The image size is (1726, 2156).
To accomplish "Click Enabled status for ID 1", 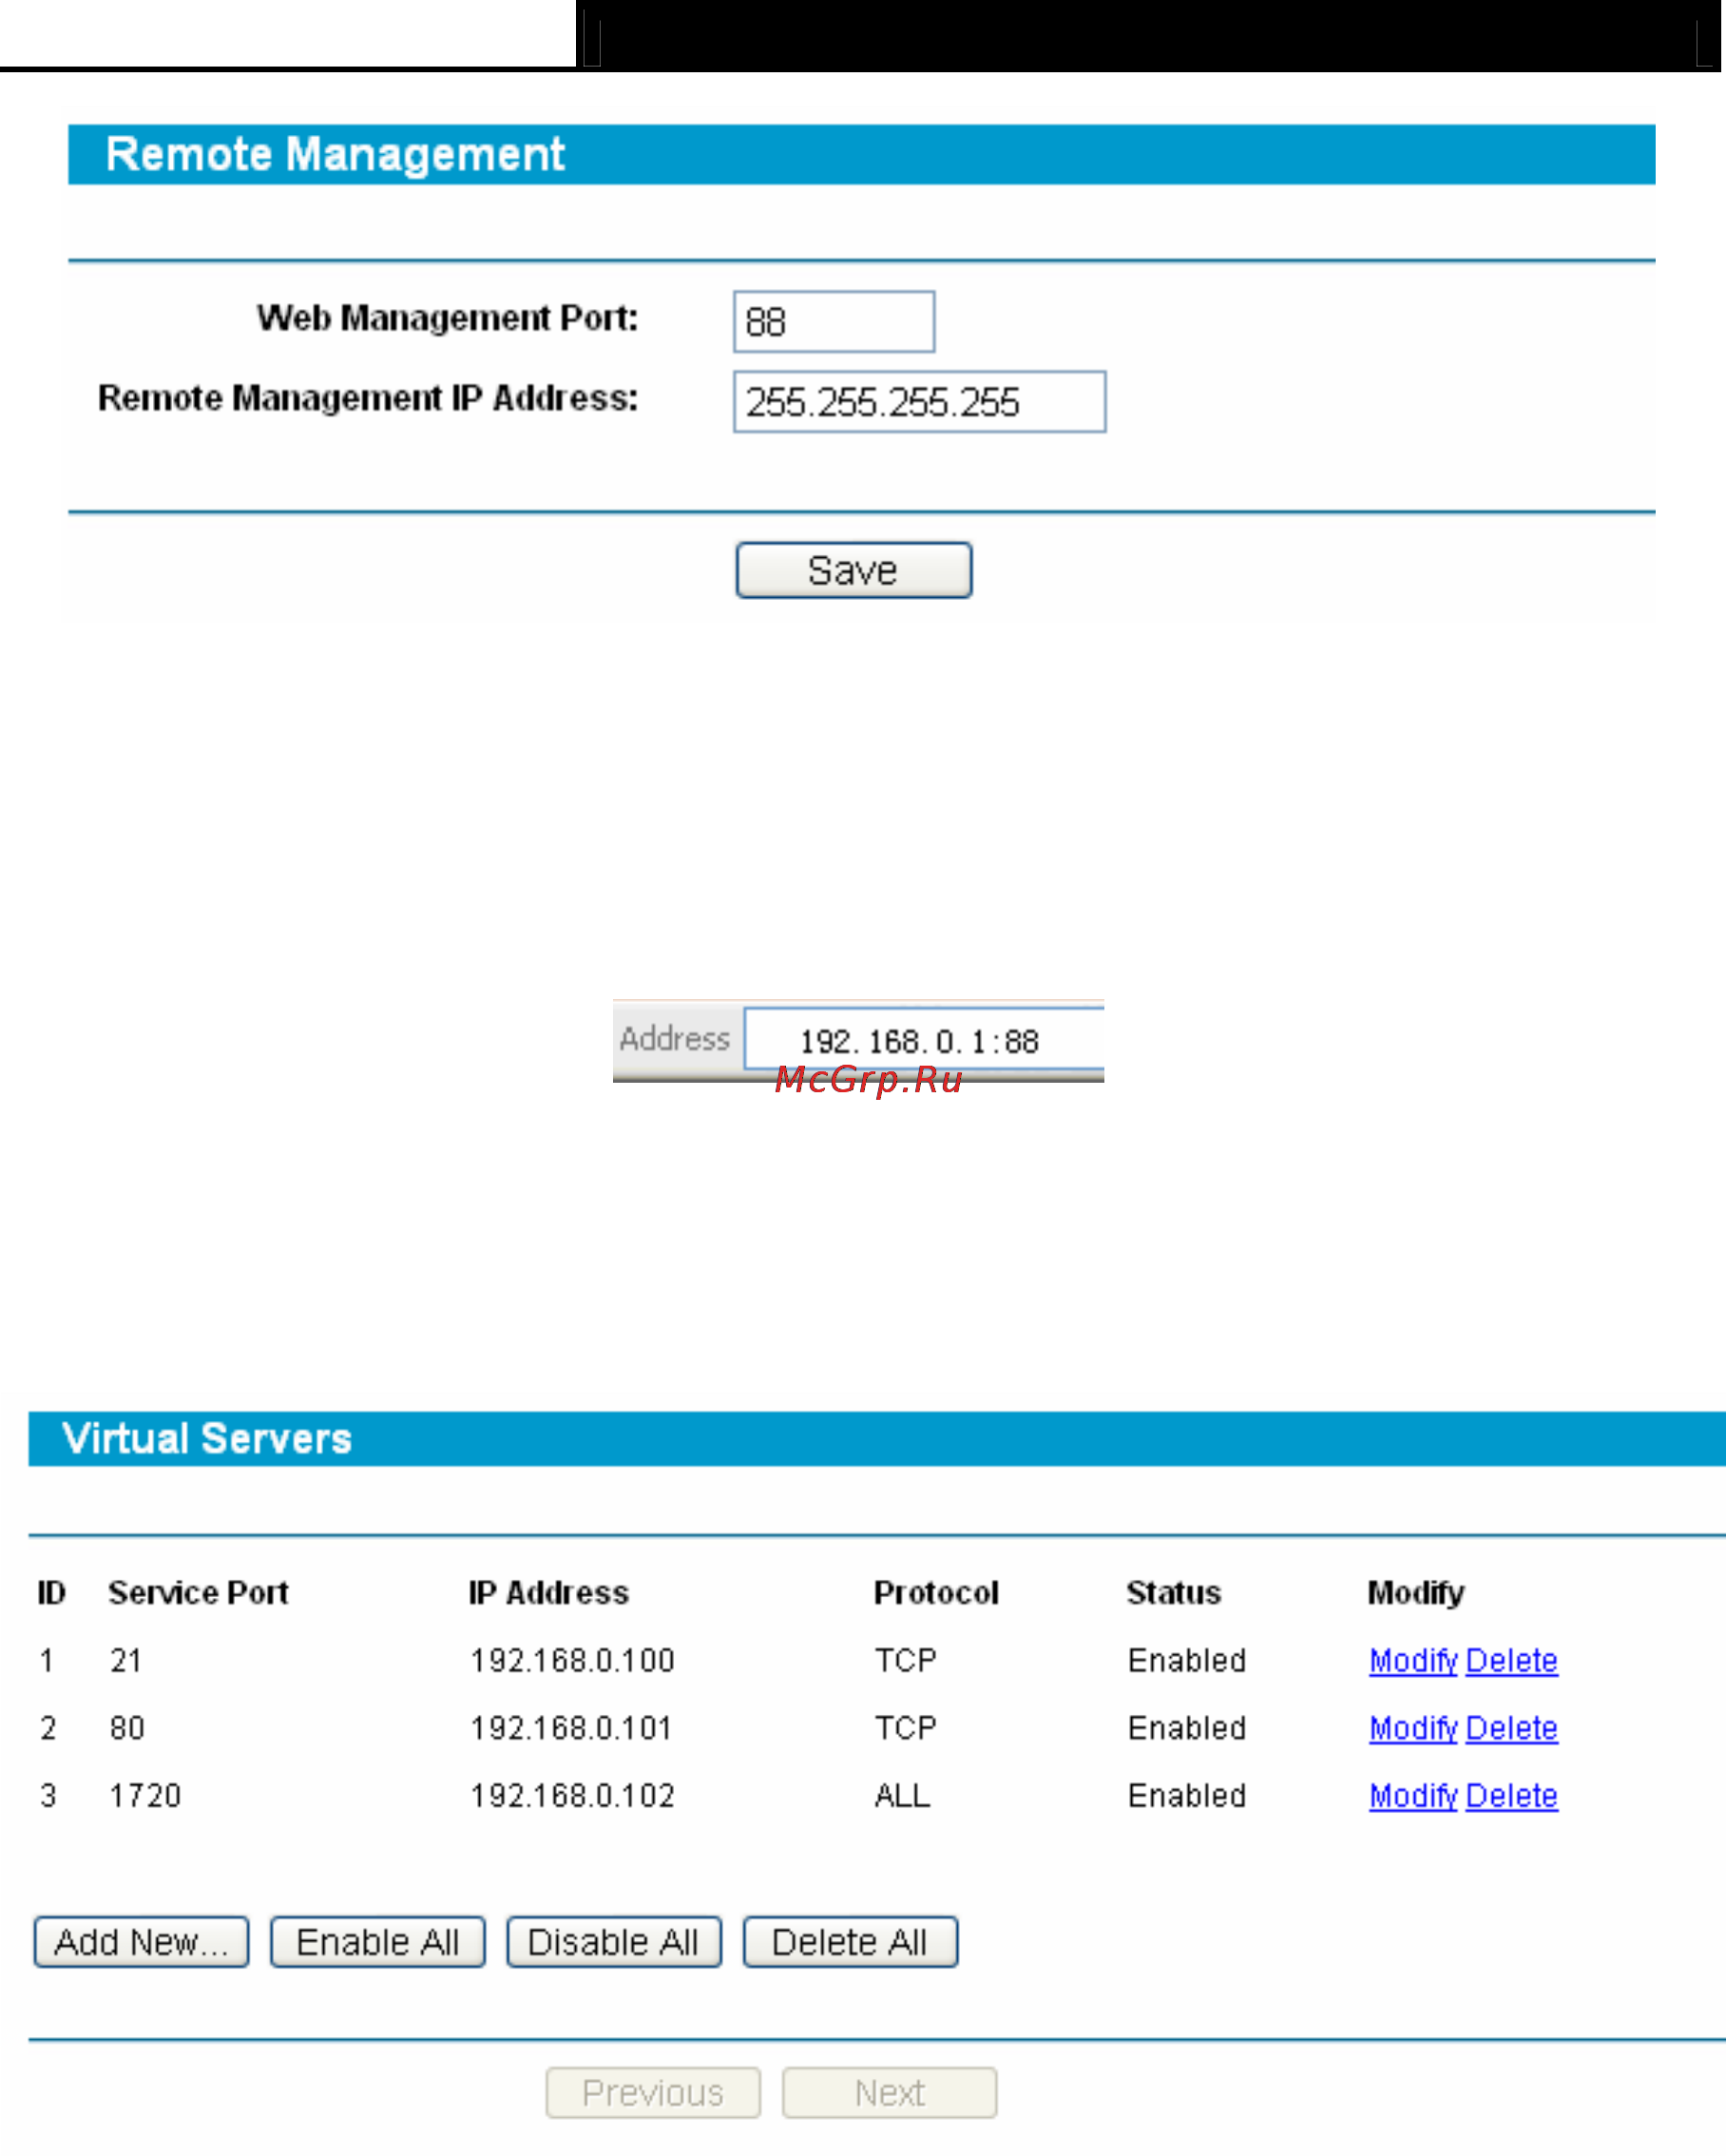I will pyautogui.click(x=1187, y=1660).
